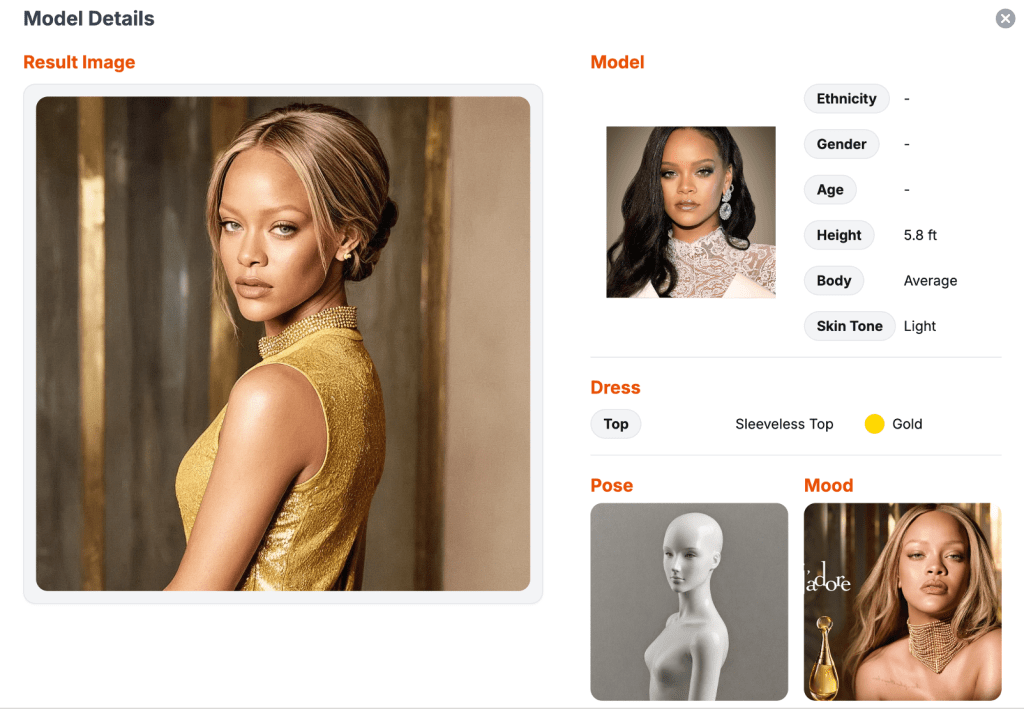Click the Body attribute tag
1024x709 pixels.
pos(833,281)
